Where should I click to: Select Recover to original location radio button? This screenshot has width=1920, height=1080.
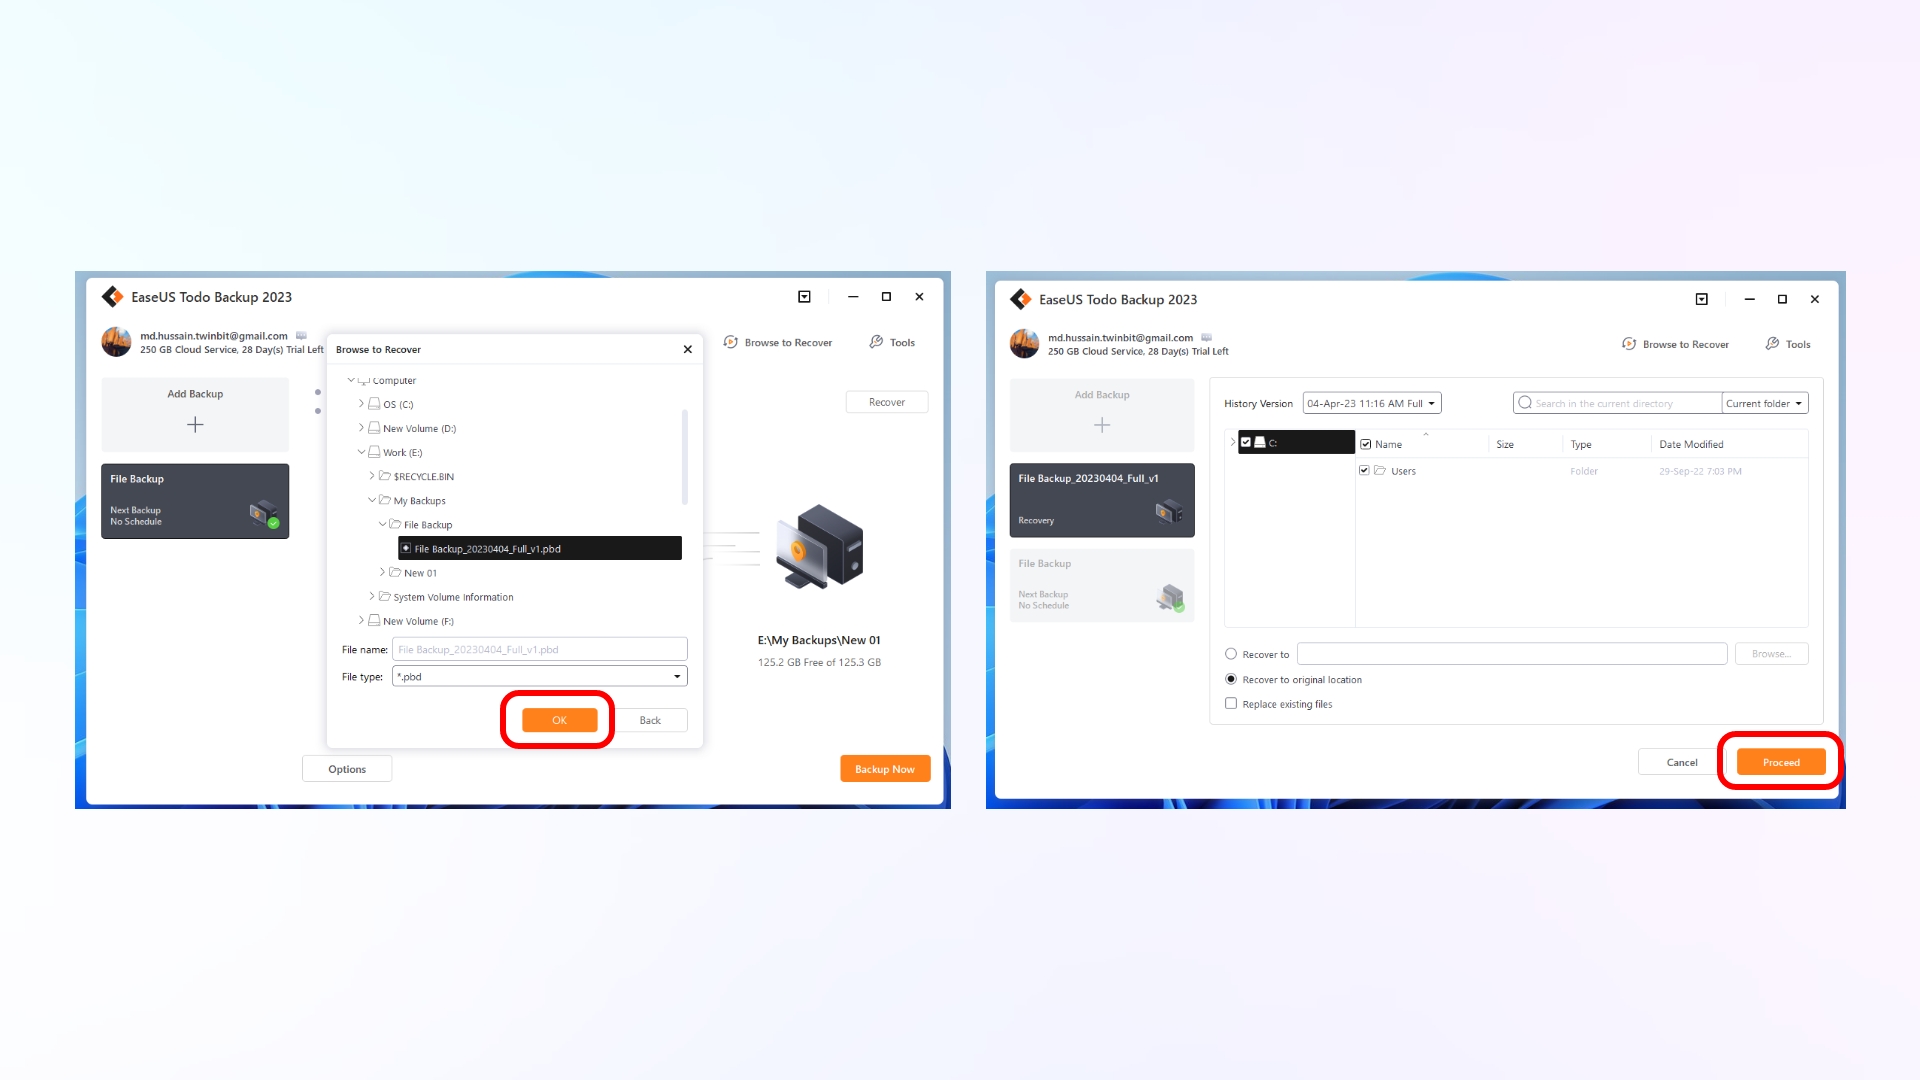pyautogui.click(x=1232, y=678)
